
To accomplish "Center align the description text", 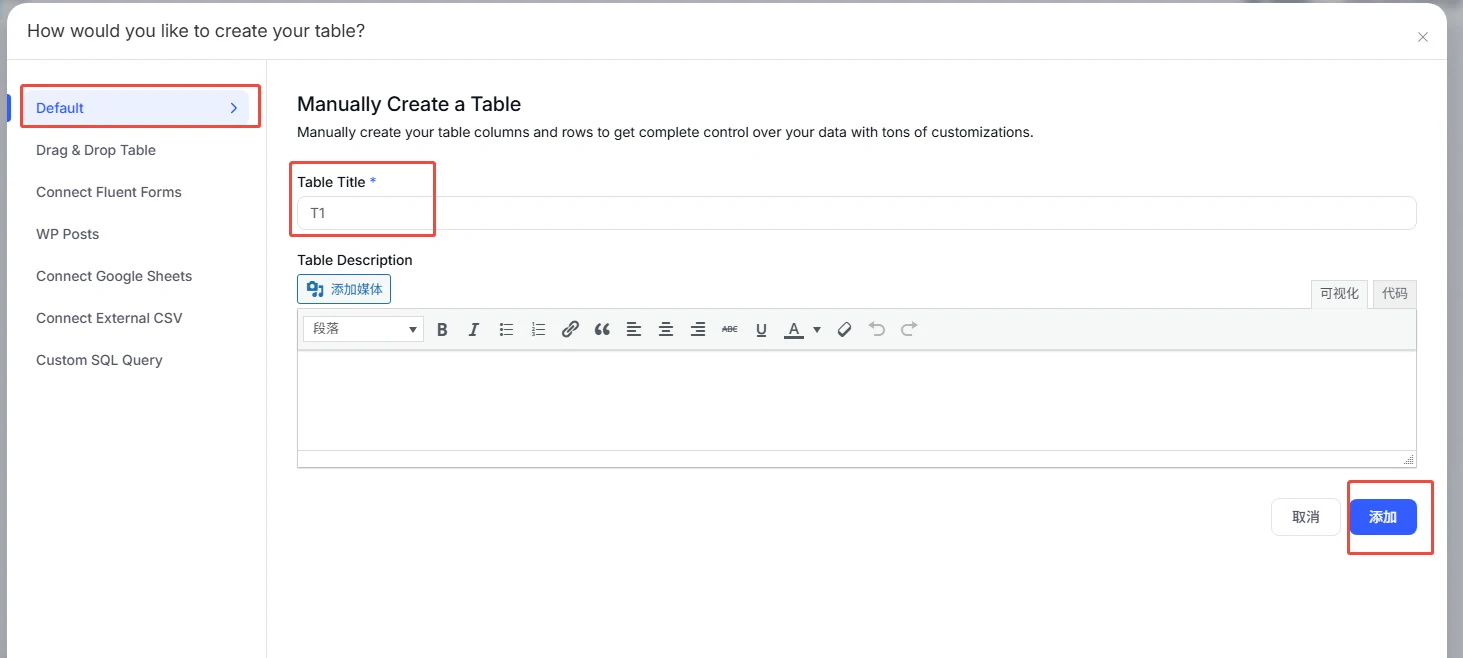I will (x=666, y=329).
